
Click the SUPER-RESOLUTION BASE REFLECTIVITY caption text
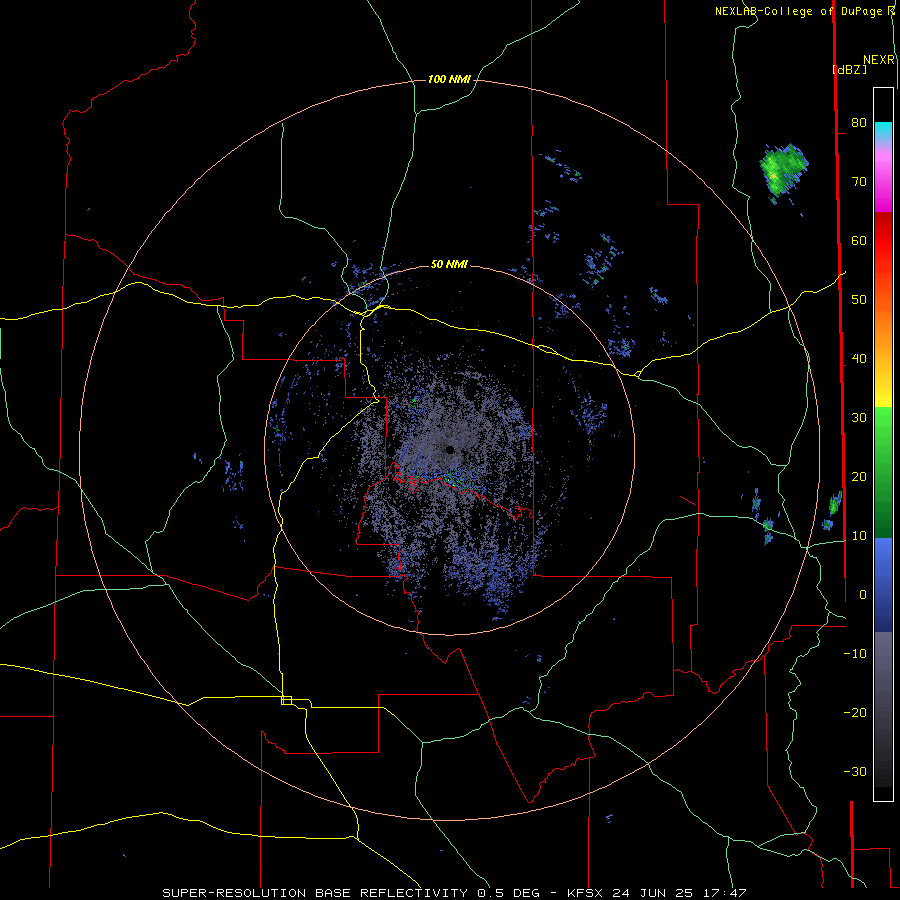[315, 893]
